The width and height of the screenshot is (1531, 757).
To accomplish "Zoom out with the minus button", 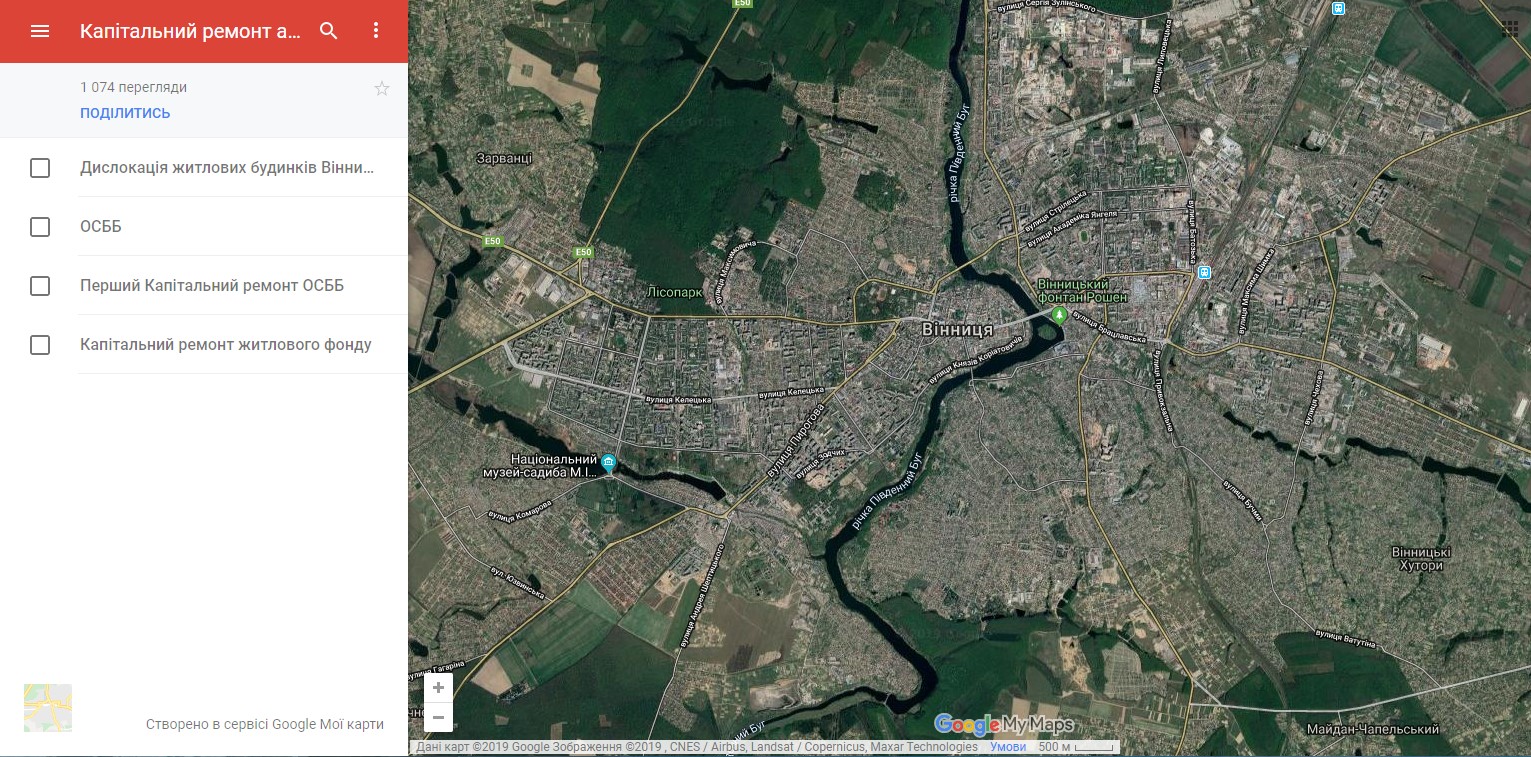I will pyautogui.click(x=438, y=717).
